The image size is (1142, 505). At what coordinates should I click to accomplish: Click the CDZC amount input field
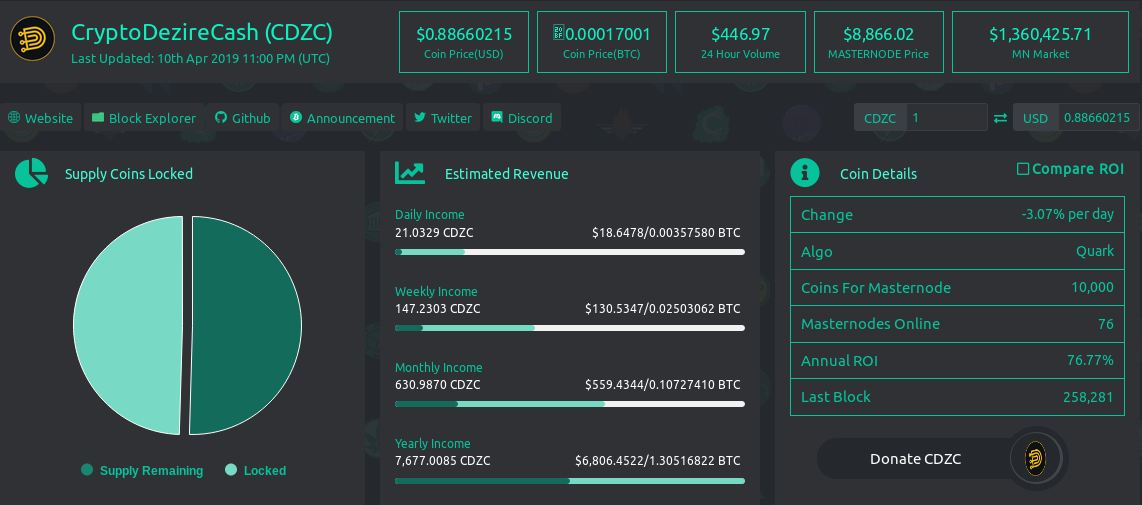coord(947,118)
